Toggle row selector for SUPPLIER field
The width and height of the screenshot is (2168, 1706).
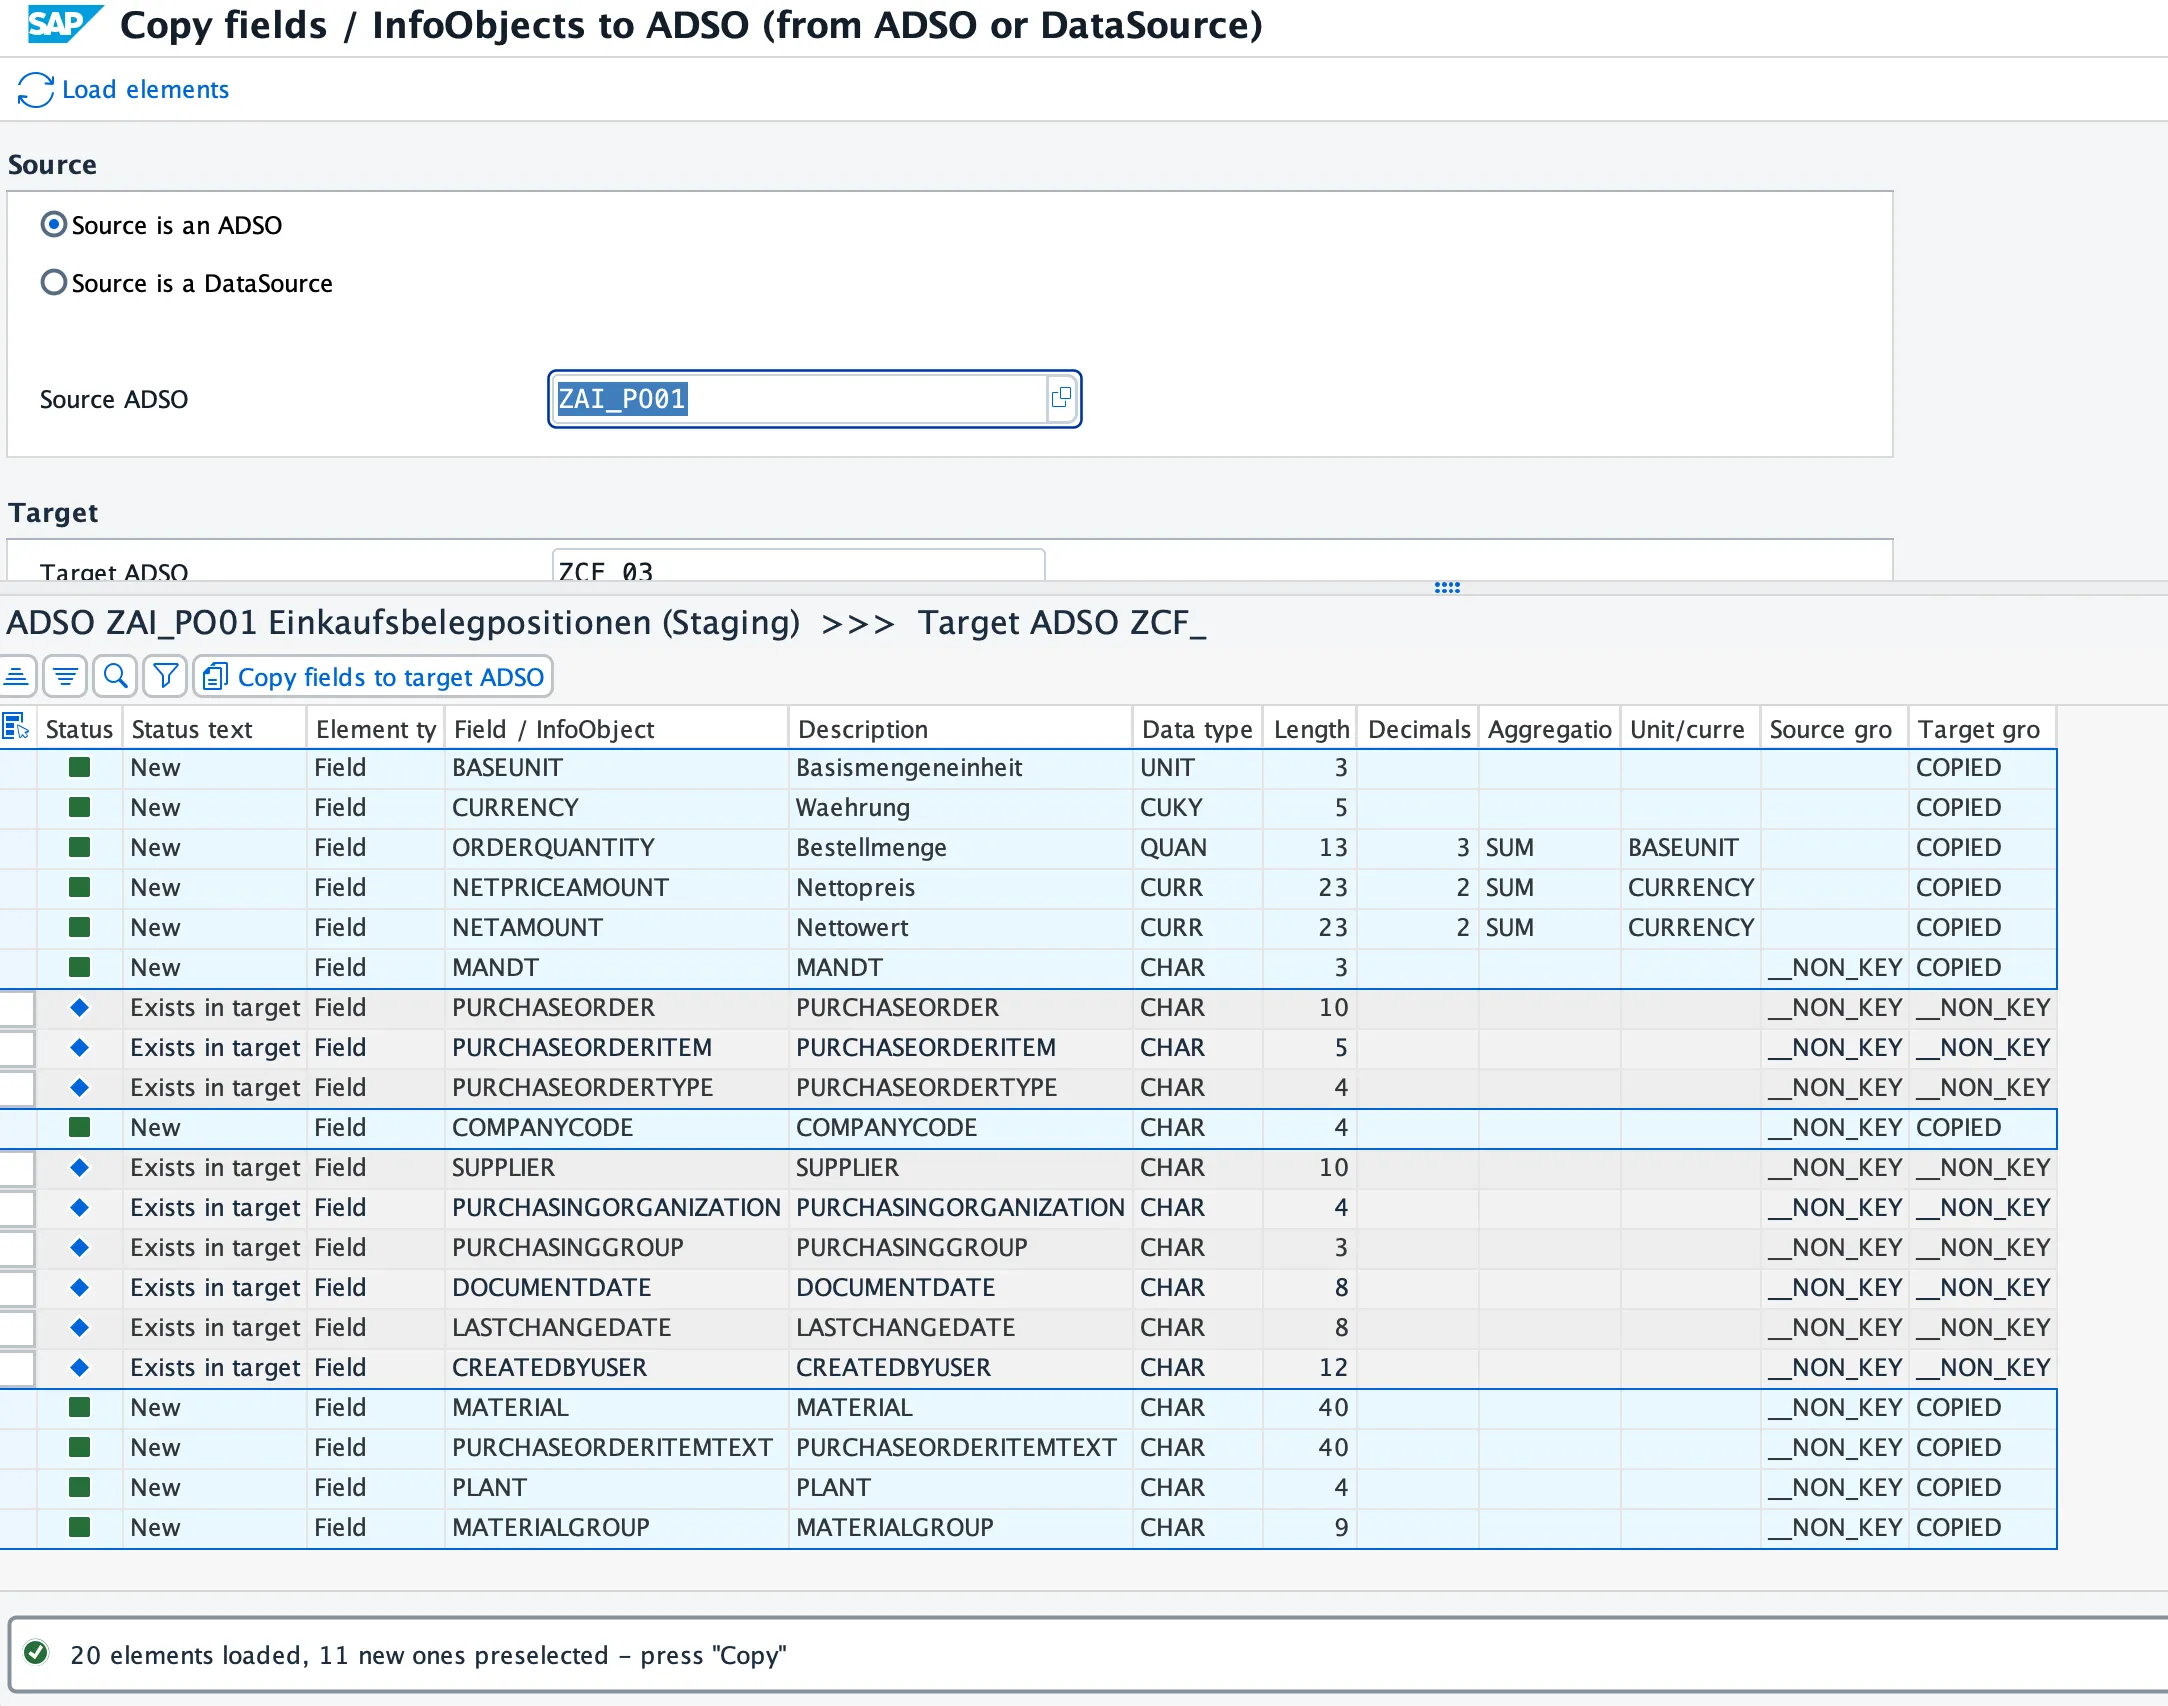[x=17, y=1168]
